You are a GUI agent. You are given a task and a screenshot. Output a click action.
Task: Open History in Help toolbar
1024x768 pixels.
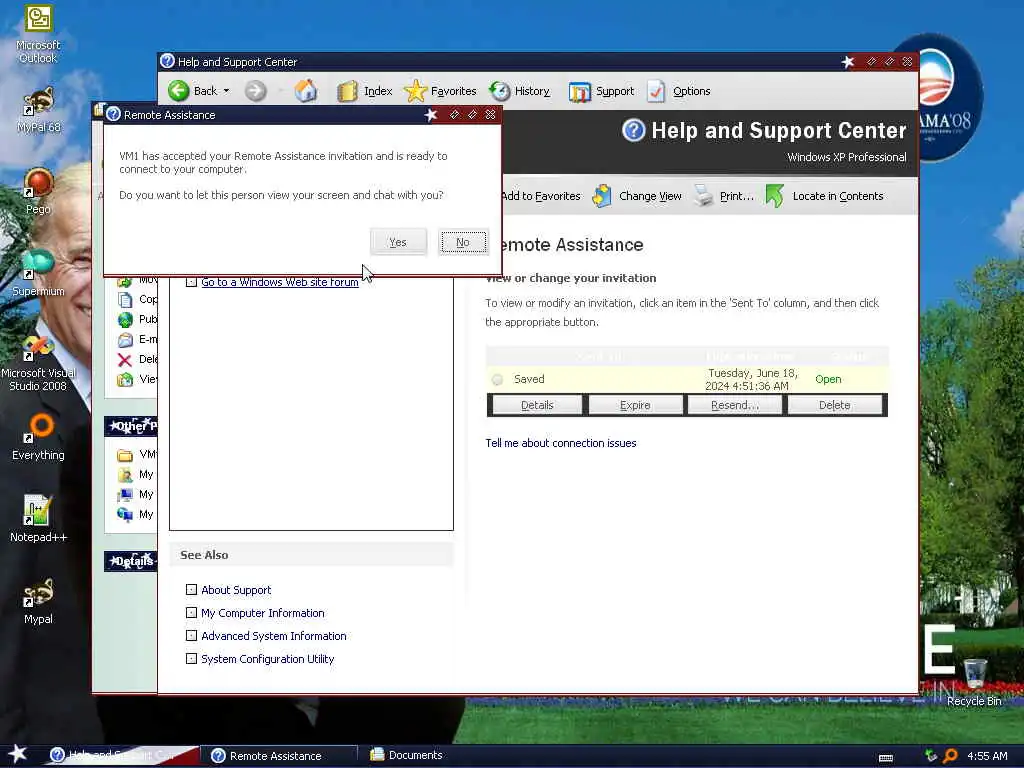pos(520,91)
